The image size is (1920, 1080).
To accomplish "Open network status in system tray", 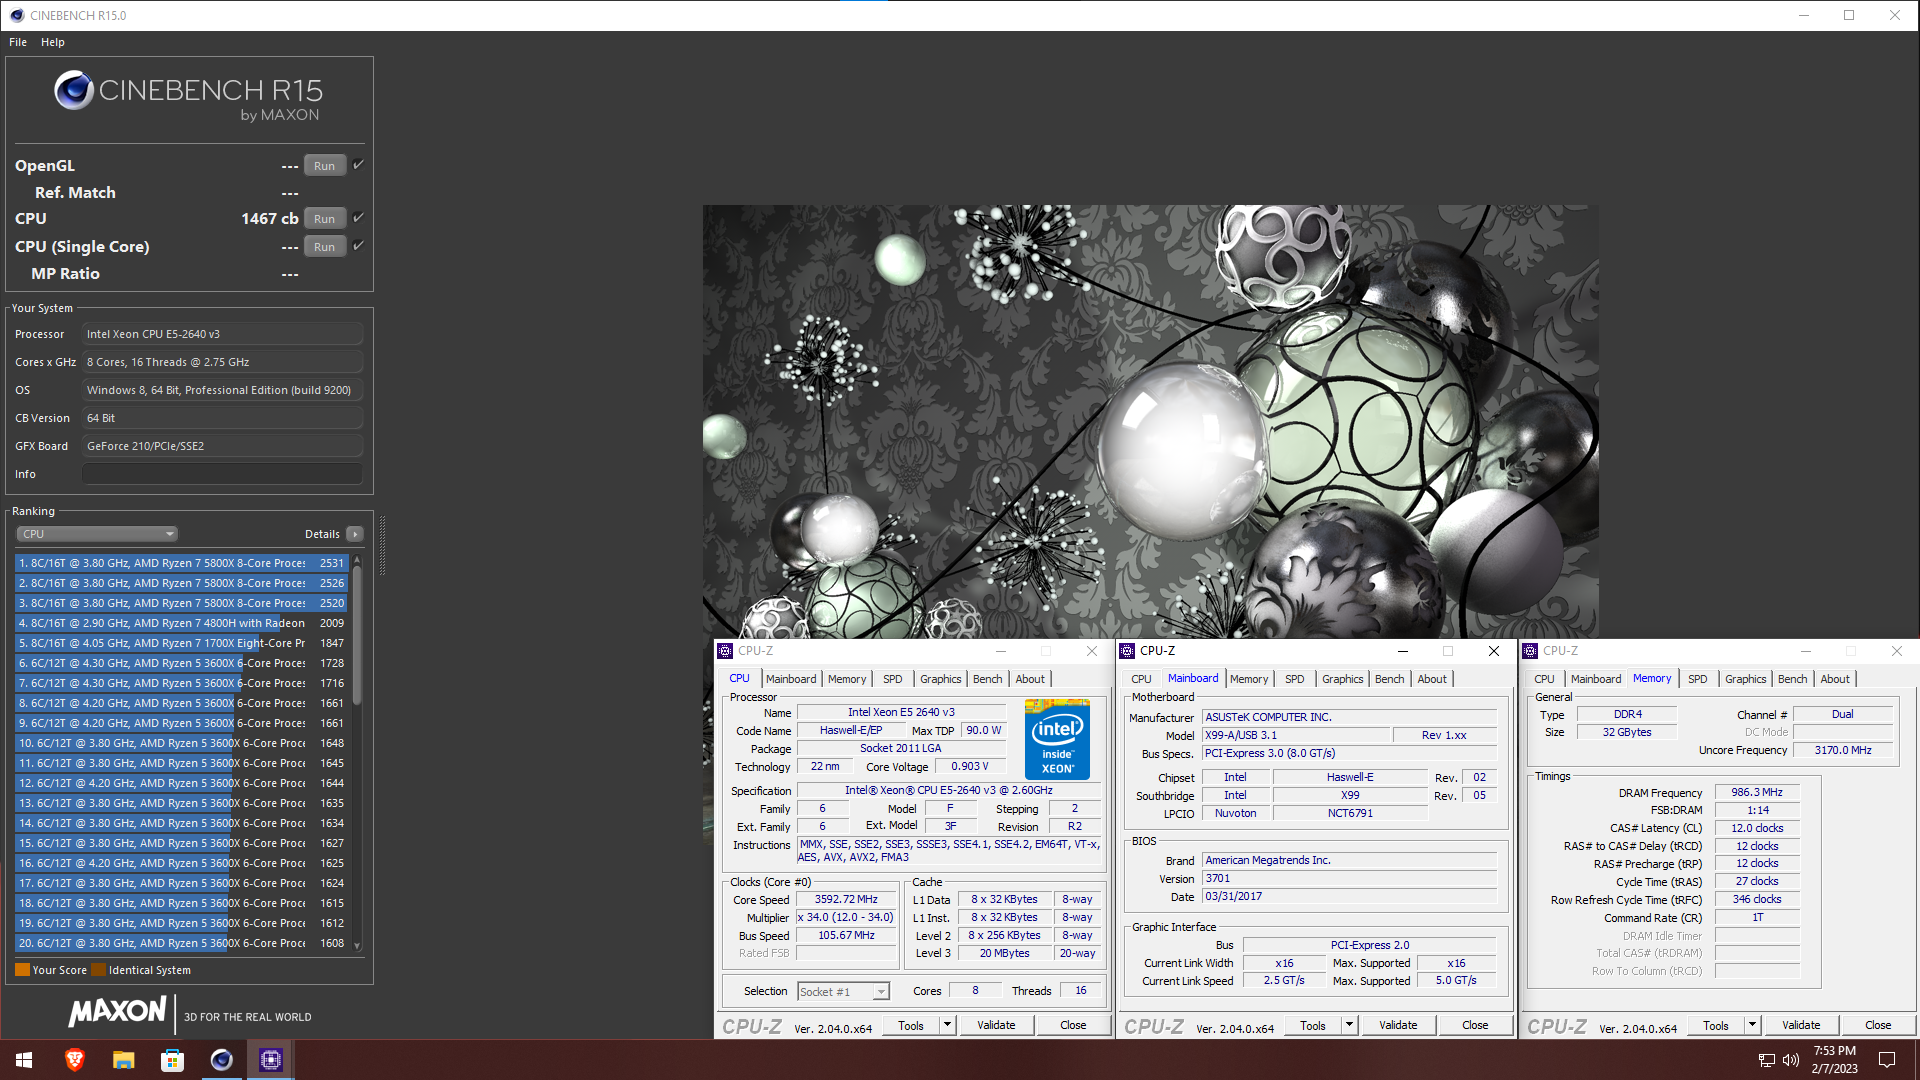I will (x=1766, y=1060).
